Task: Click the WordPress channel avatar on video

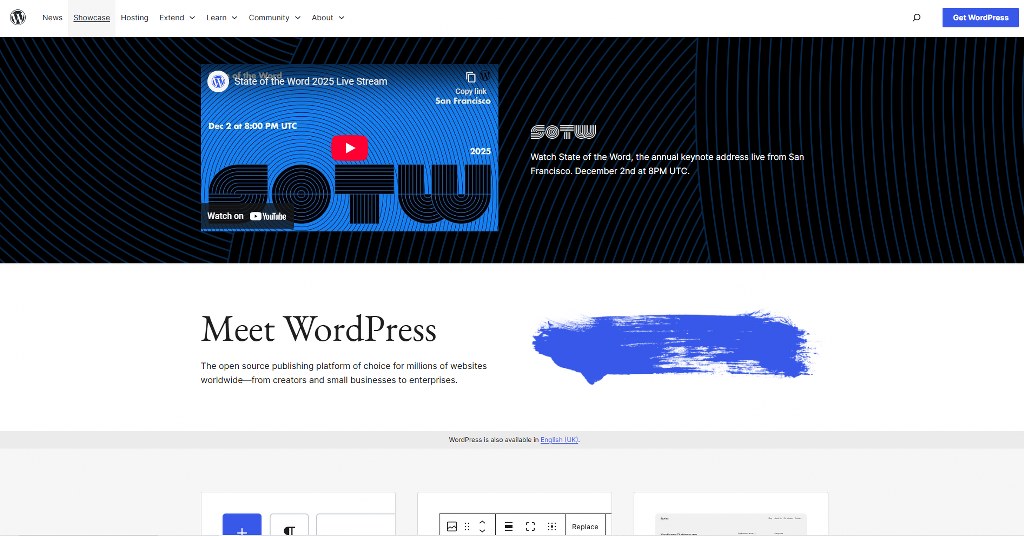Action: [x=218, y=82]
